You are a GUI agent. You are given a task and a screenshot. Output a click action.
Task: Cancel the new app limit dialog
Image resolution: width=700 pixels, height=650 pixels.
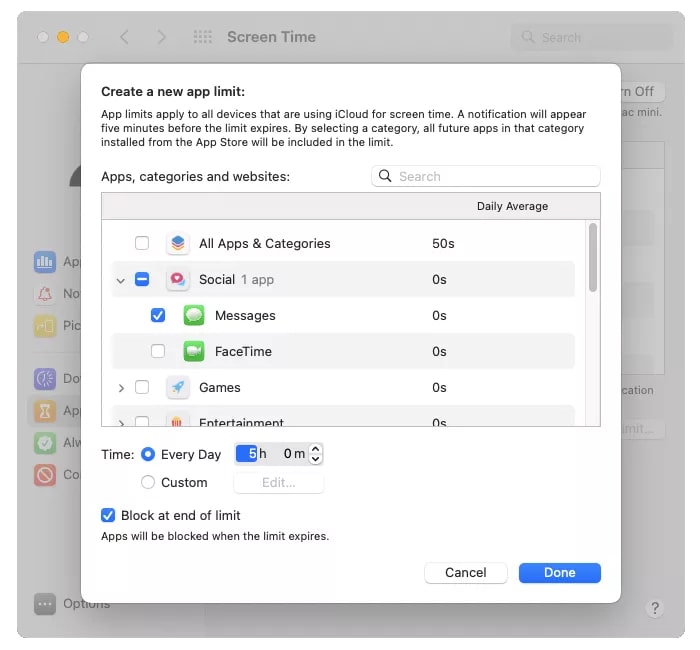coord(465,573)
